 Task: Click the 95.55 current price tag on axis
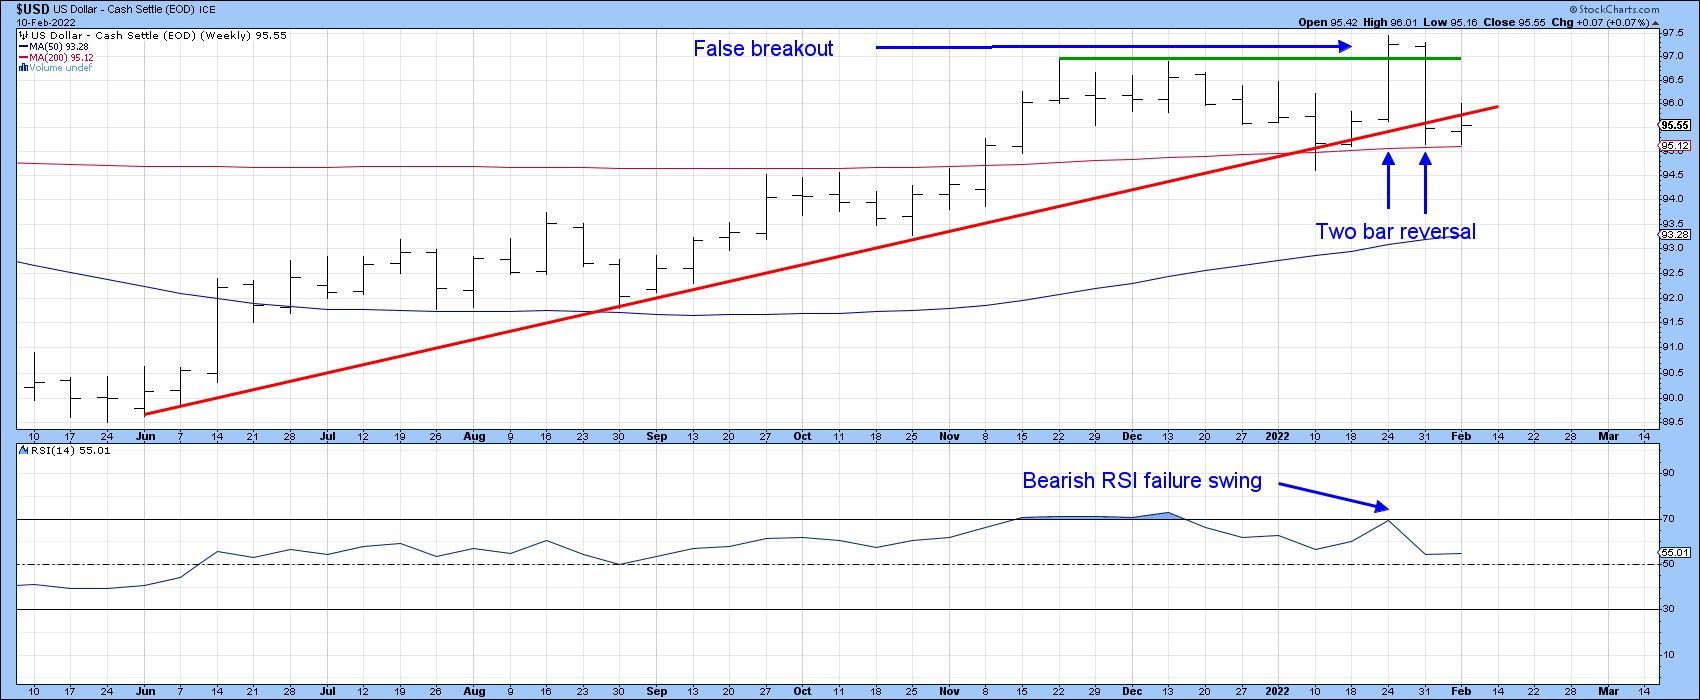click(1674, 126)
